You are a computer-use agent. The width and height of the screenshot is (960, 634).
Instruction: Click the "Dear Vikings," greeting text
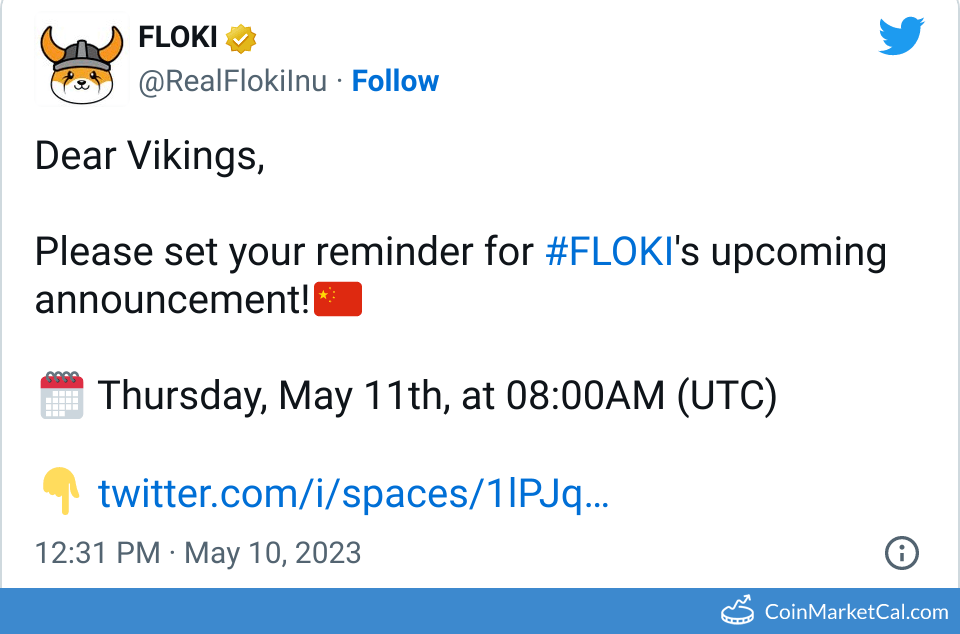coord(150,155)
